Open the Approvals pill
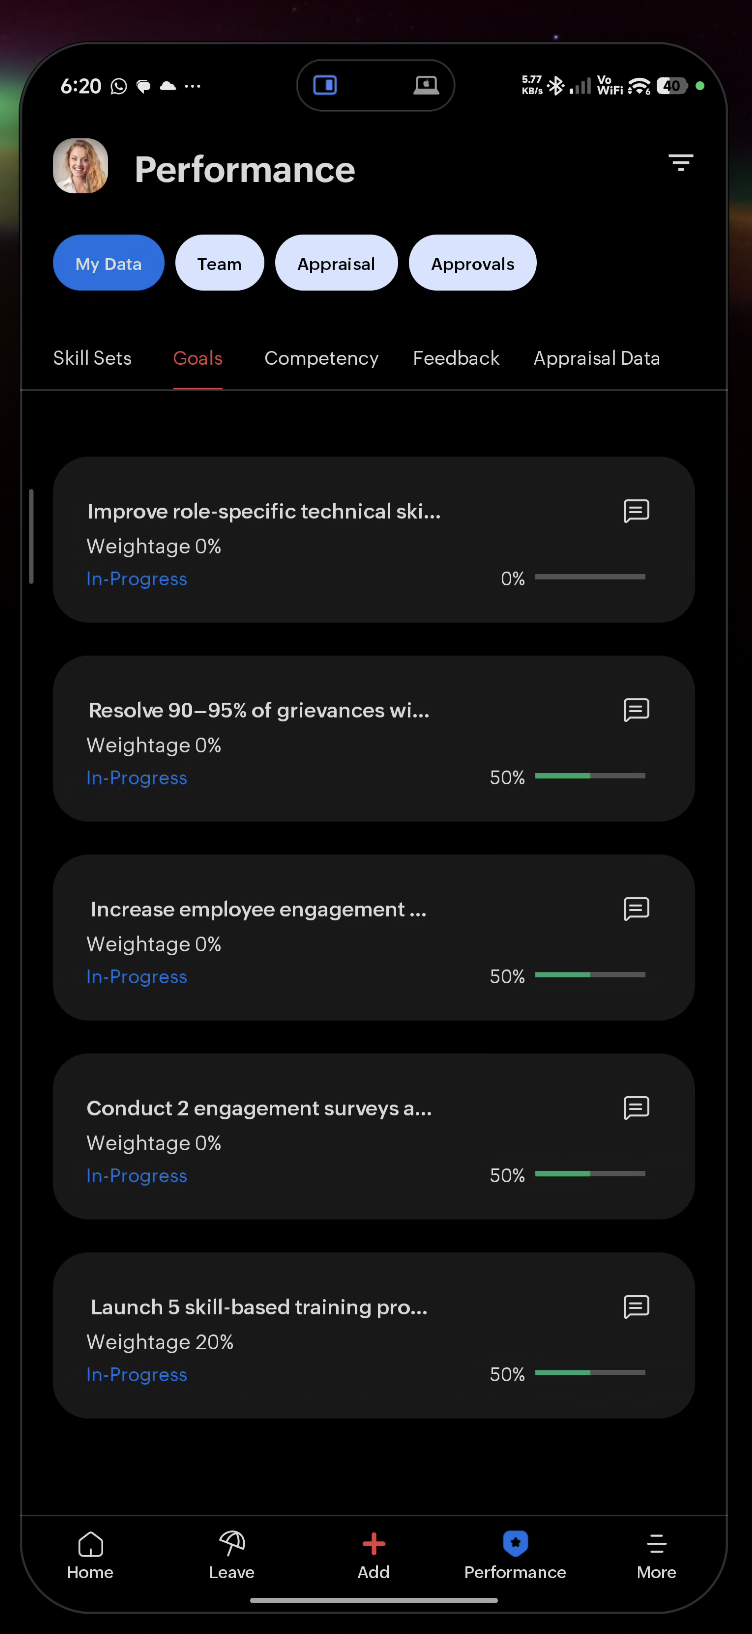The image size is (752, 1634). pyautogui.click(x=473, y=263)
